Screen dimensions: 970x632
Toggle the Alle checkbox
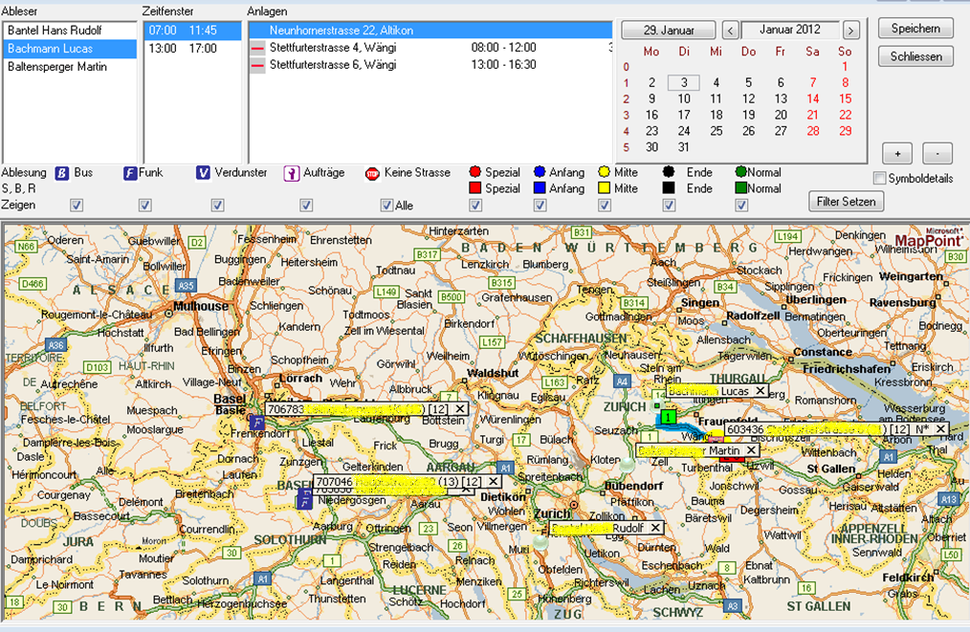387,205
